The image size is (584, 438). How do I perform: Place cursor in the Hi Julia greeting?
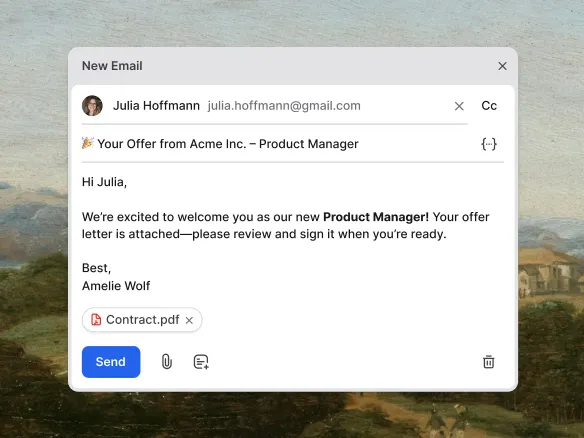click(104, 182)
